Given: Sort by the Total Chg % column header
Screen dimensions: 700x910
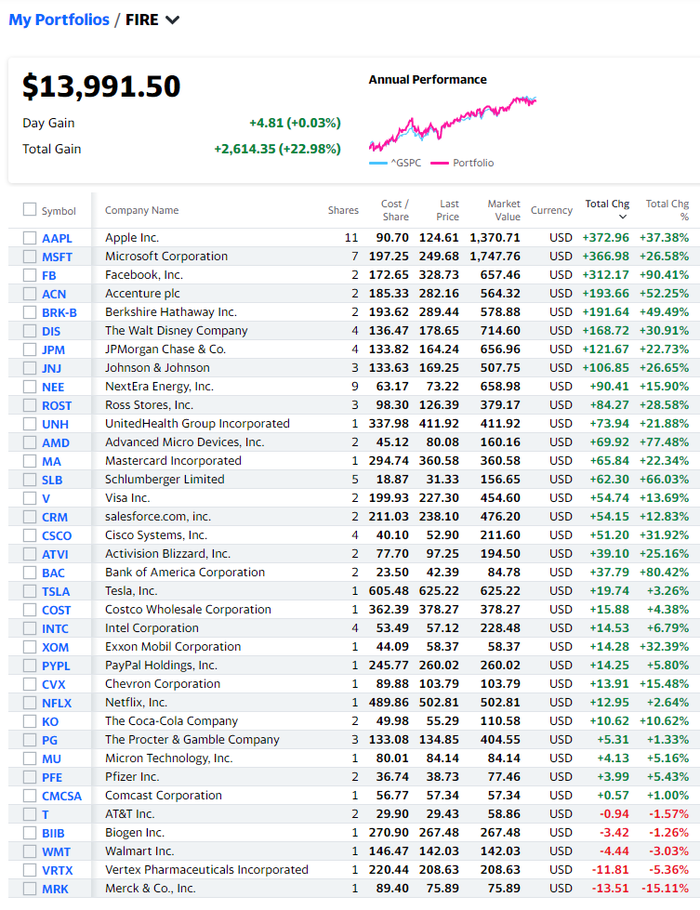Looking at the screenshot, I should 667,210.
